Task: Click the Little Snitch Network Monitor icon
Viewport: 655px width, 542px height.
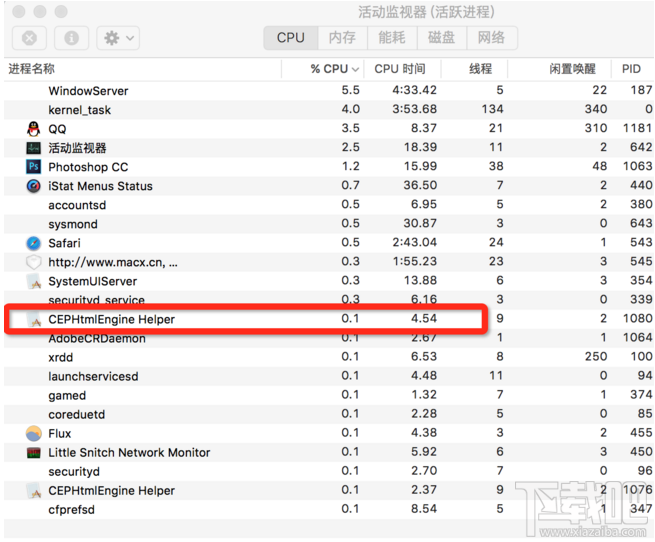Action: click(33, 453)
